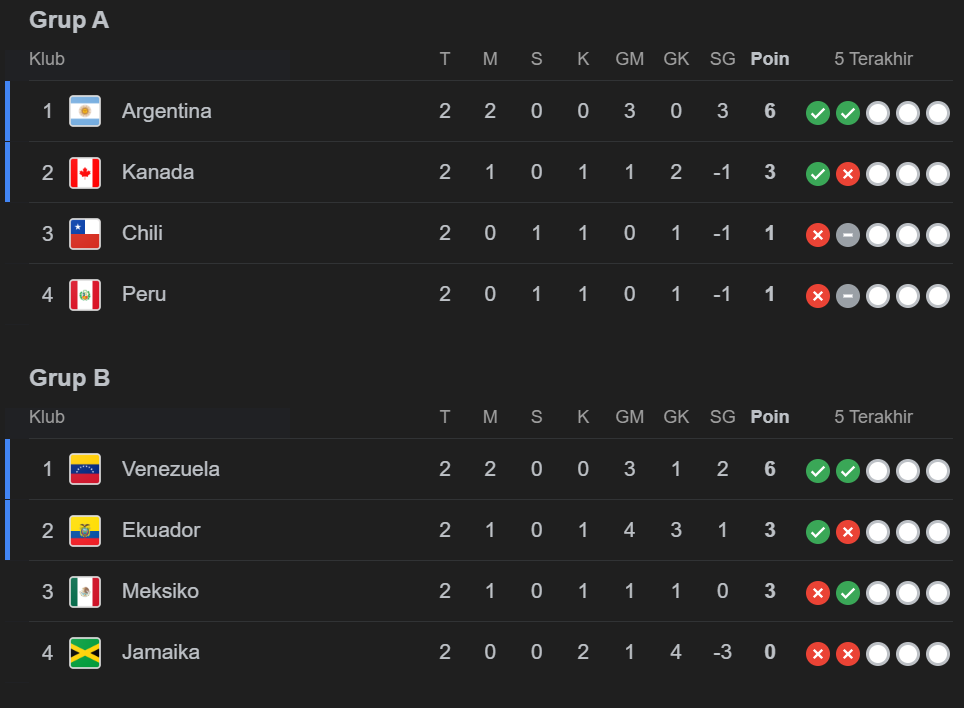Click the Jamaica flag icon
Viewport: 964px width, 708px height.
click(x=85, y=652)
